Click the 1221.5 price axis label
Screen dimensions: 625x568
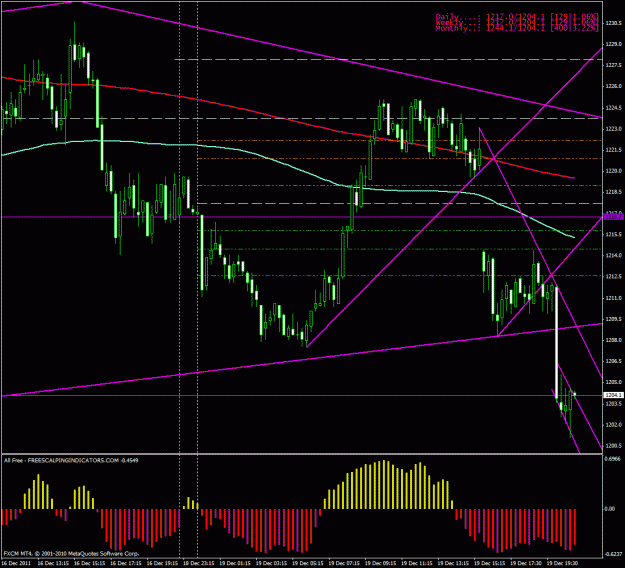click(613, 150)
